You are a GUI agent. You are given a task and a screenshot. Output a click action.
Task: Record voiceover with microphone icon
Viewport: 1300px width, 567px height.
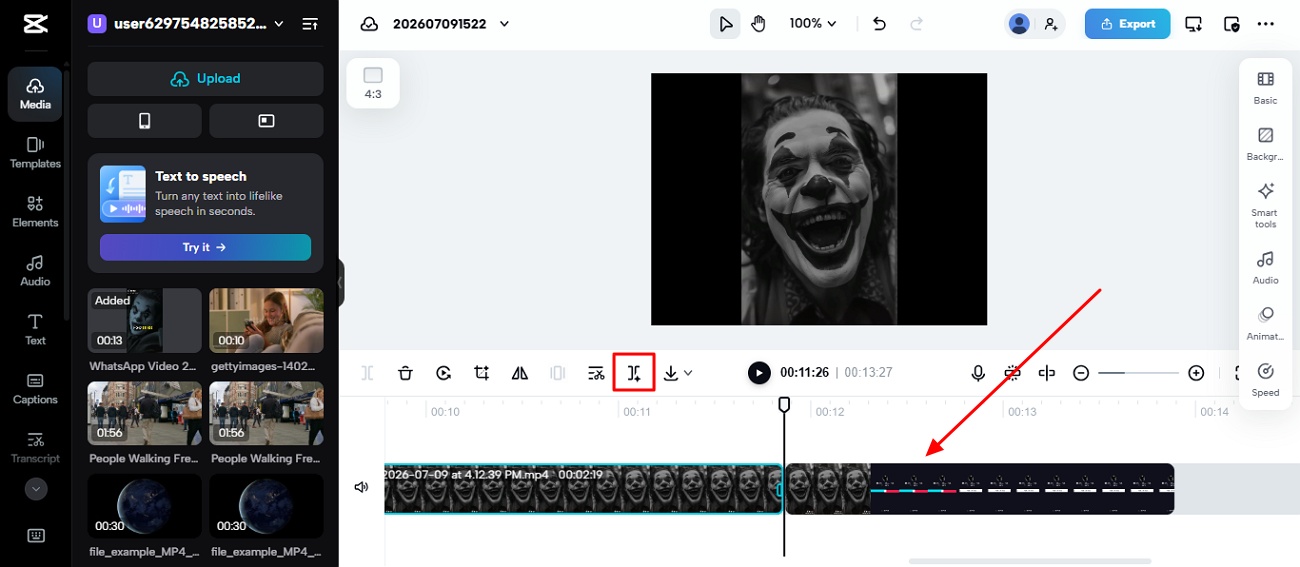(978, 373)
